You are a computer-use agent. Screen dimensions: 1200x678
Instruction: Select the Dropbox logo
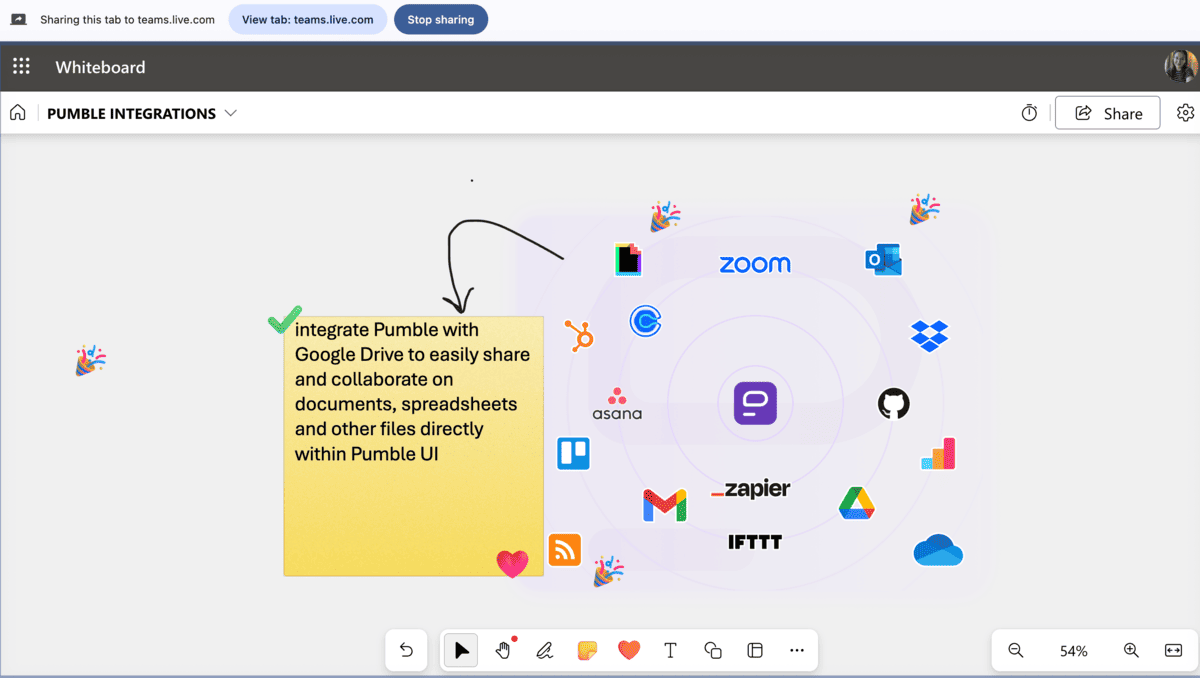click(929, 336)
